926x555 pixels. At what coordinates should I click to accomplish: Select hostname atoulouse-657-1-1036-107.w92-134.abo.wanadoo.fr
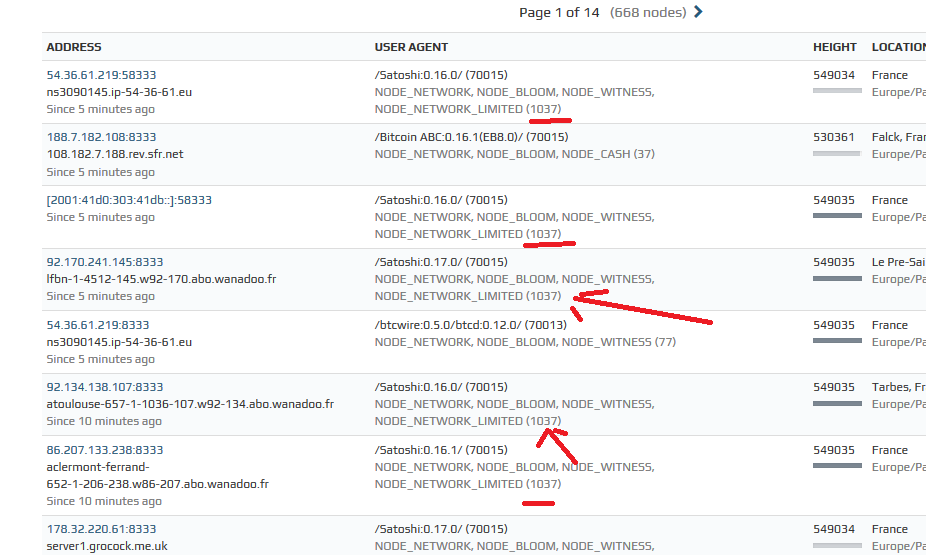(190, 404)
